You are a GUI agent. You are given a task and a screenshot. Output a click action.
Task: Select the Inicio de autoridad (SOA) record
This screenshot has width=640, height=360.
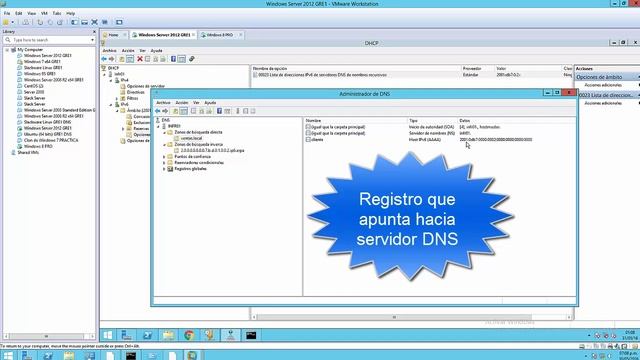point(432,127)
